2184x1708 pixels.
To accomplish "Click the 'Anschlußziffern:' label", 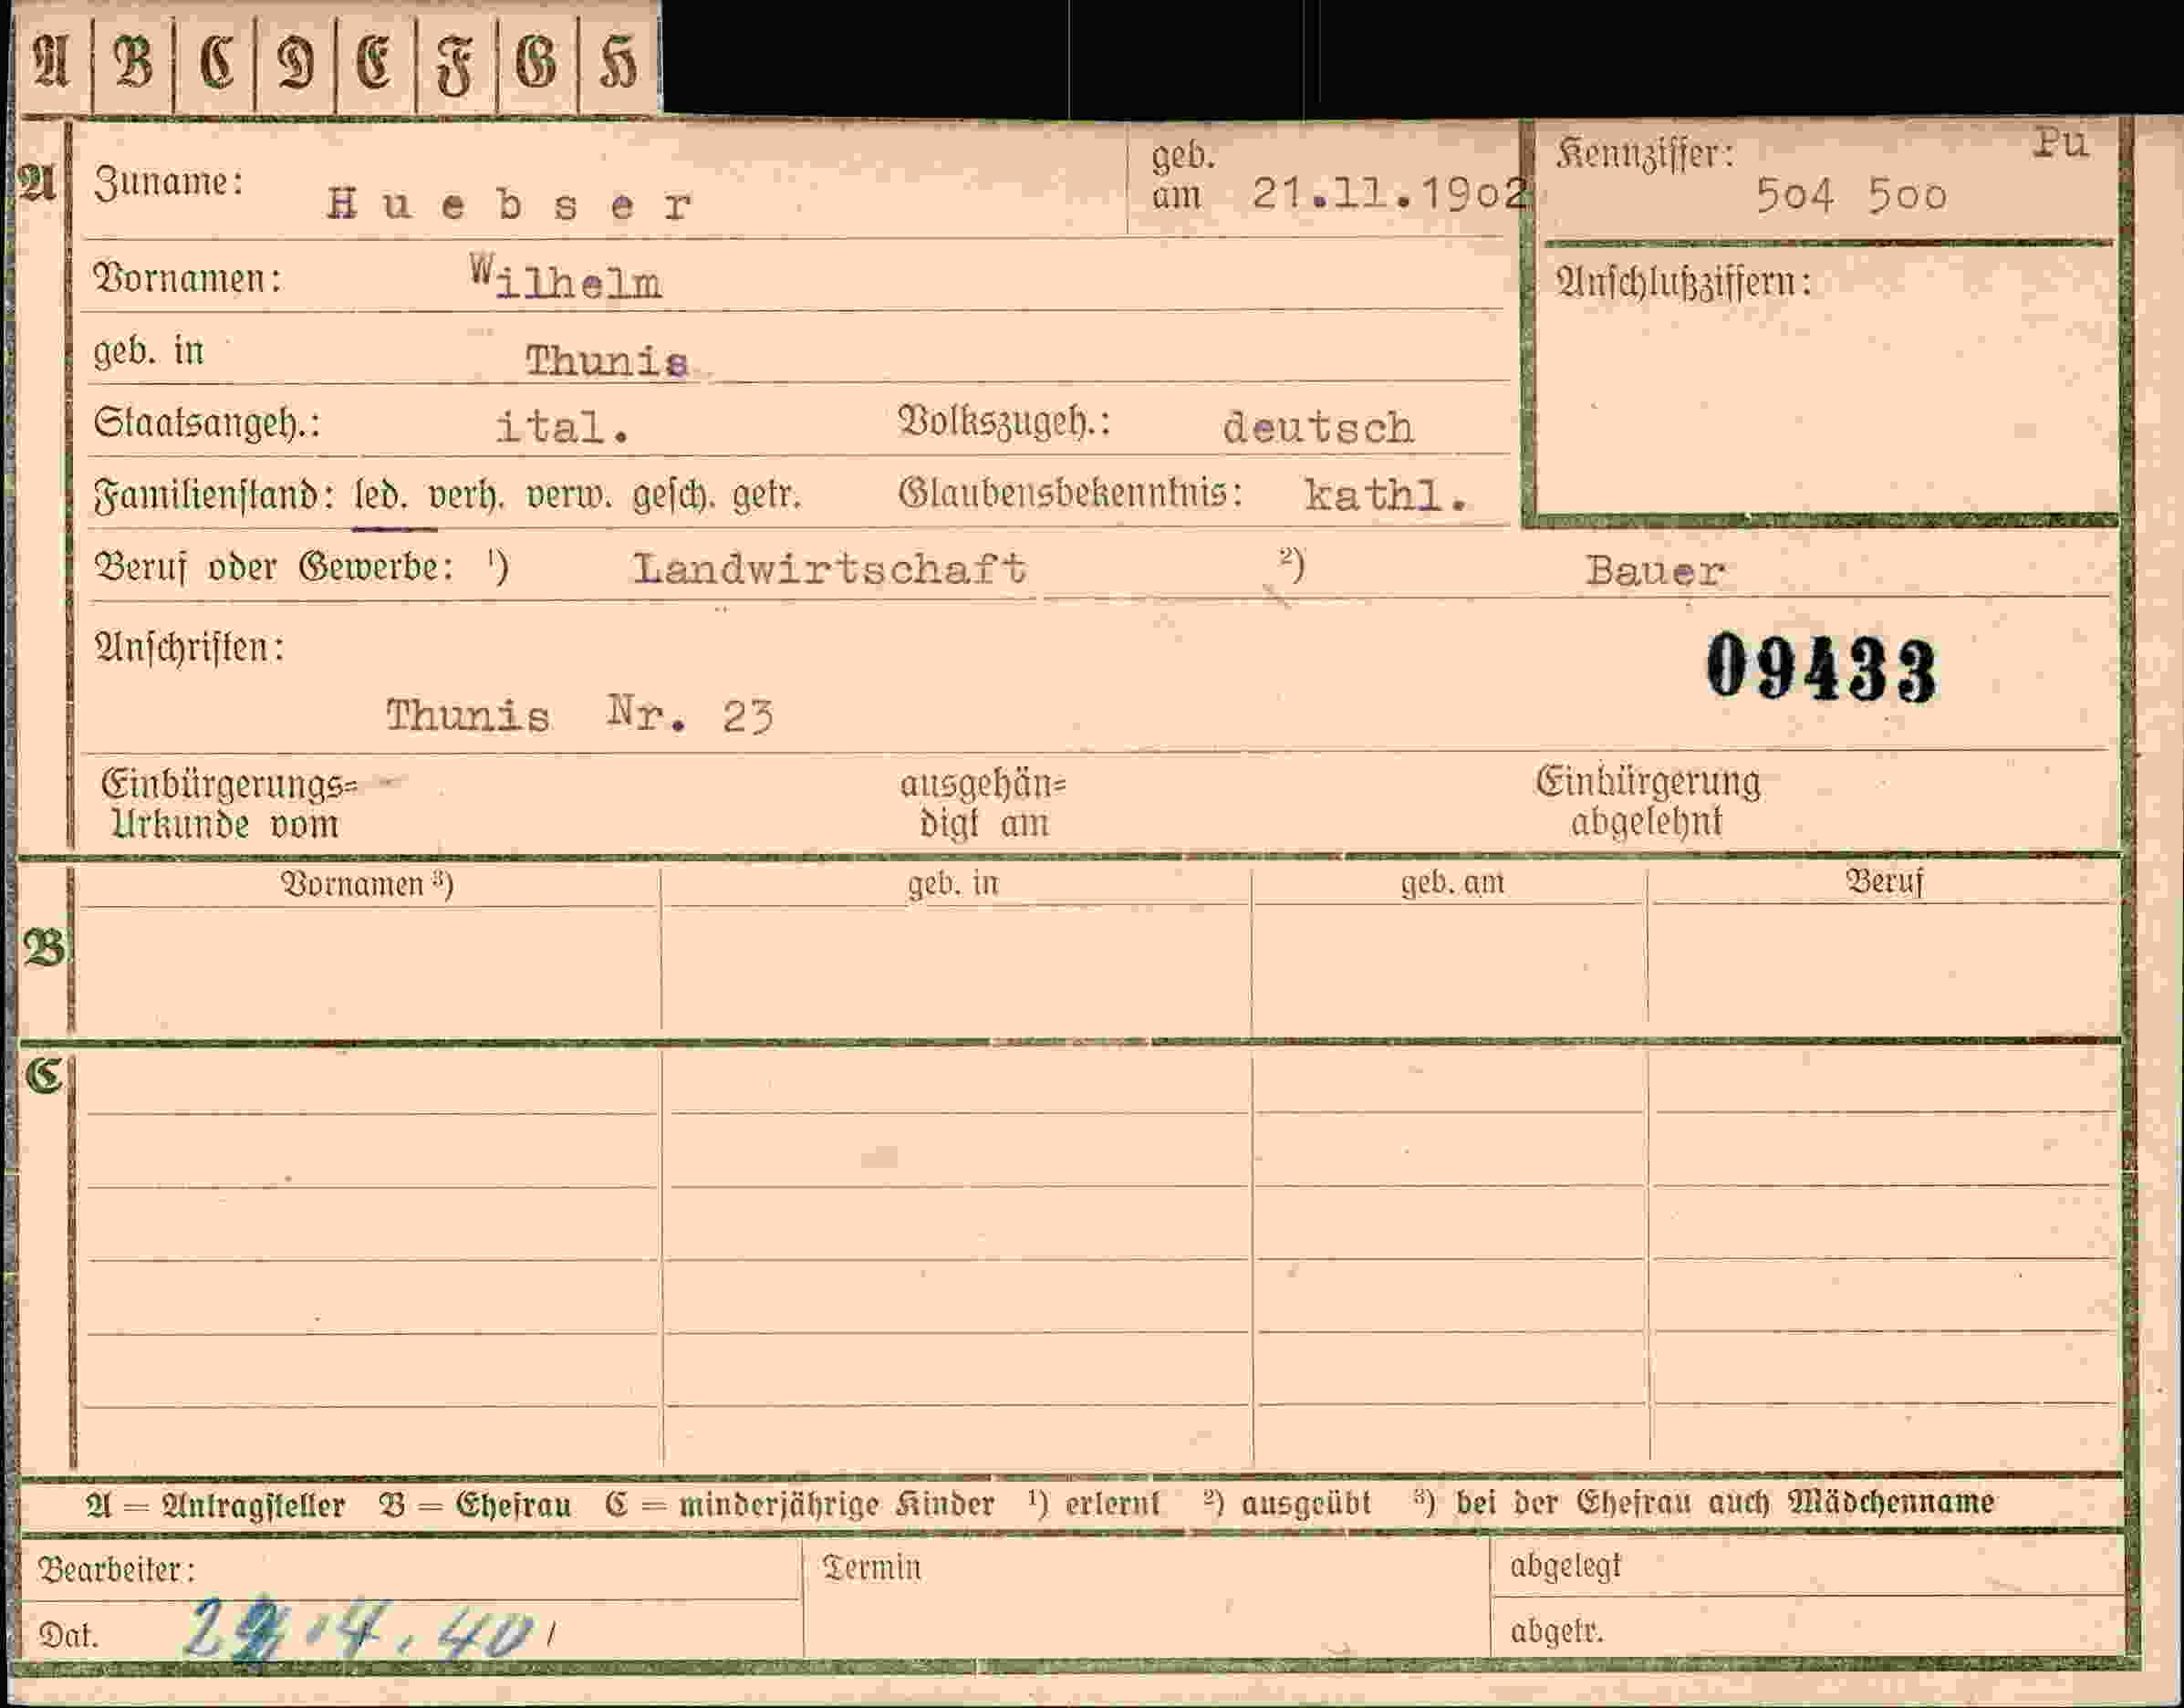I will pyautogui.click(x=1683, y=282).
